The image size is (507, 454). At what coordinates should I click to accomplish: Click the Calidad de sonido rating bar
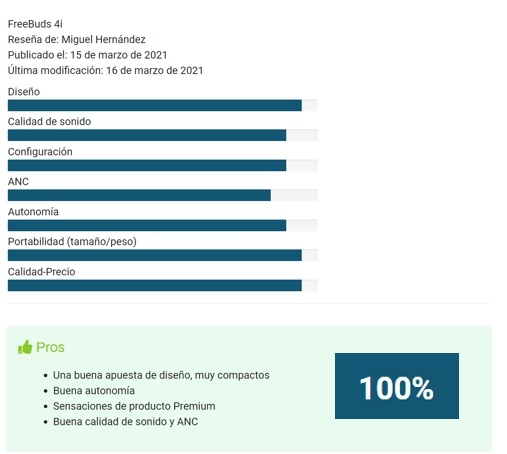(162, 135)
